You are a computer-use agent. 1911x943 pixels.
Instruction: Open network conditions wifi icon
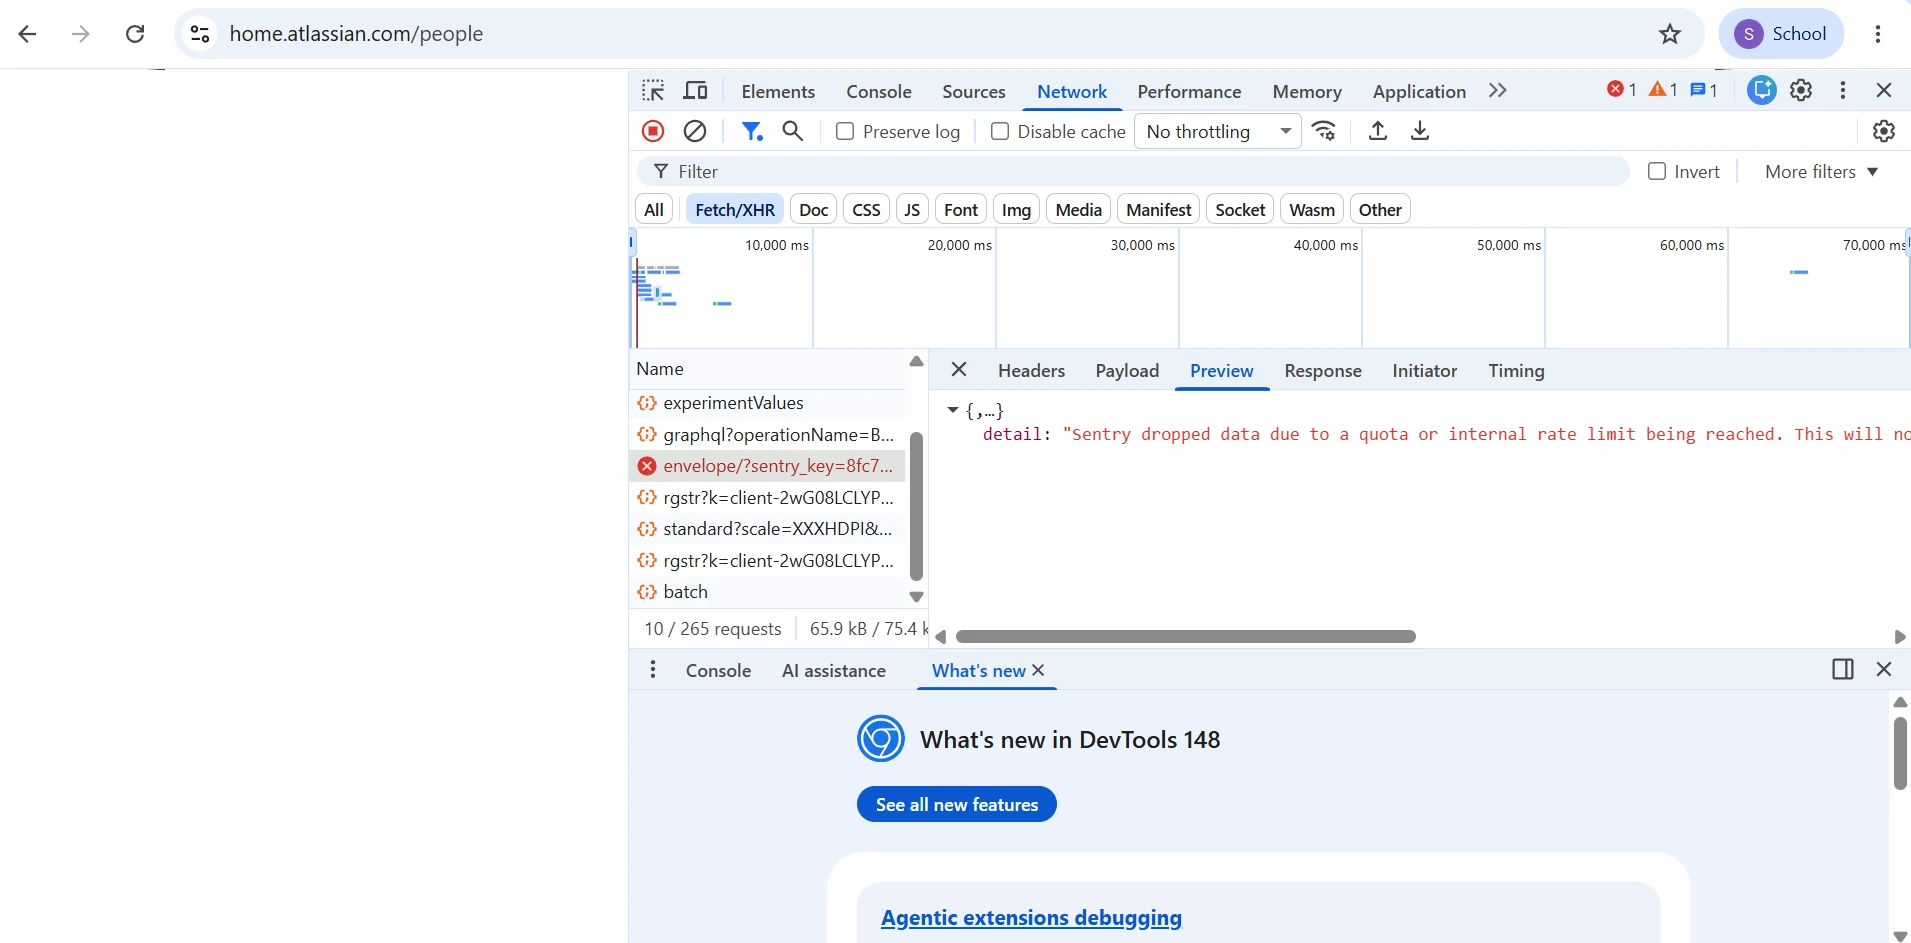(1324, 131)
